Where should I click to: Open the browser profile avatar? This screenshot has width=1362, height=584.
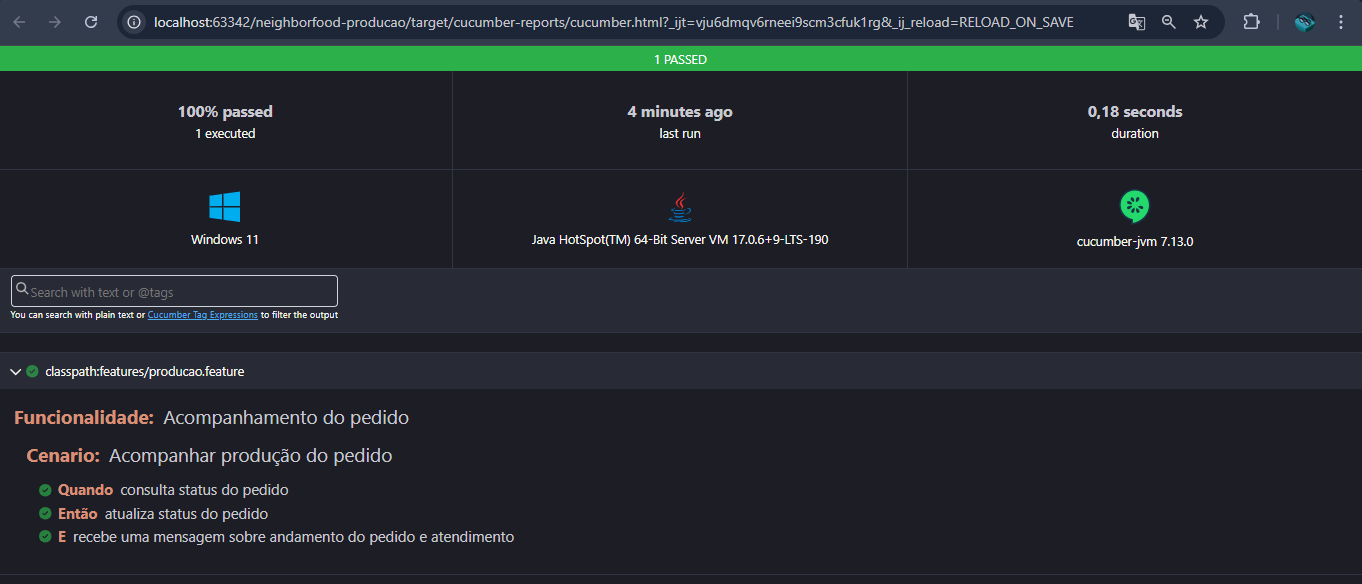(1304, 22)
